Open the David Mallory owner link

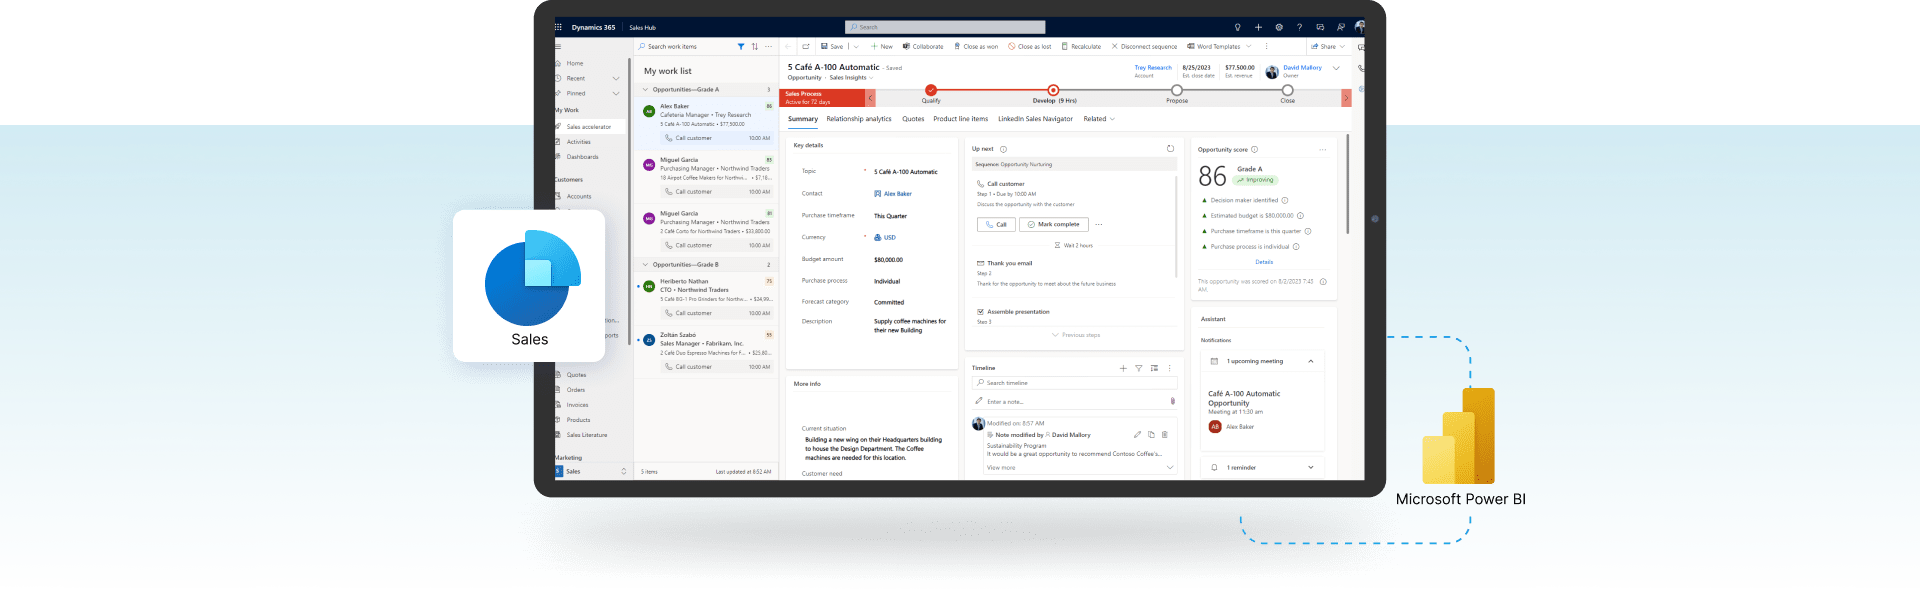click(x=1302, y=68)
